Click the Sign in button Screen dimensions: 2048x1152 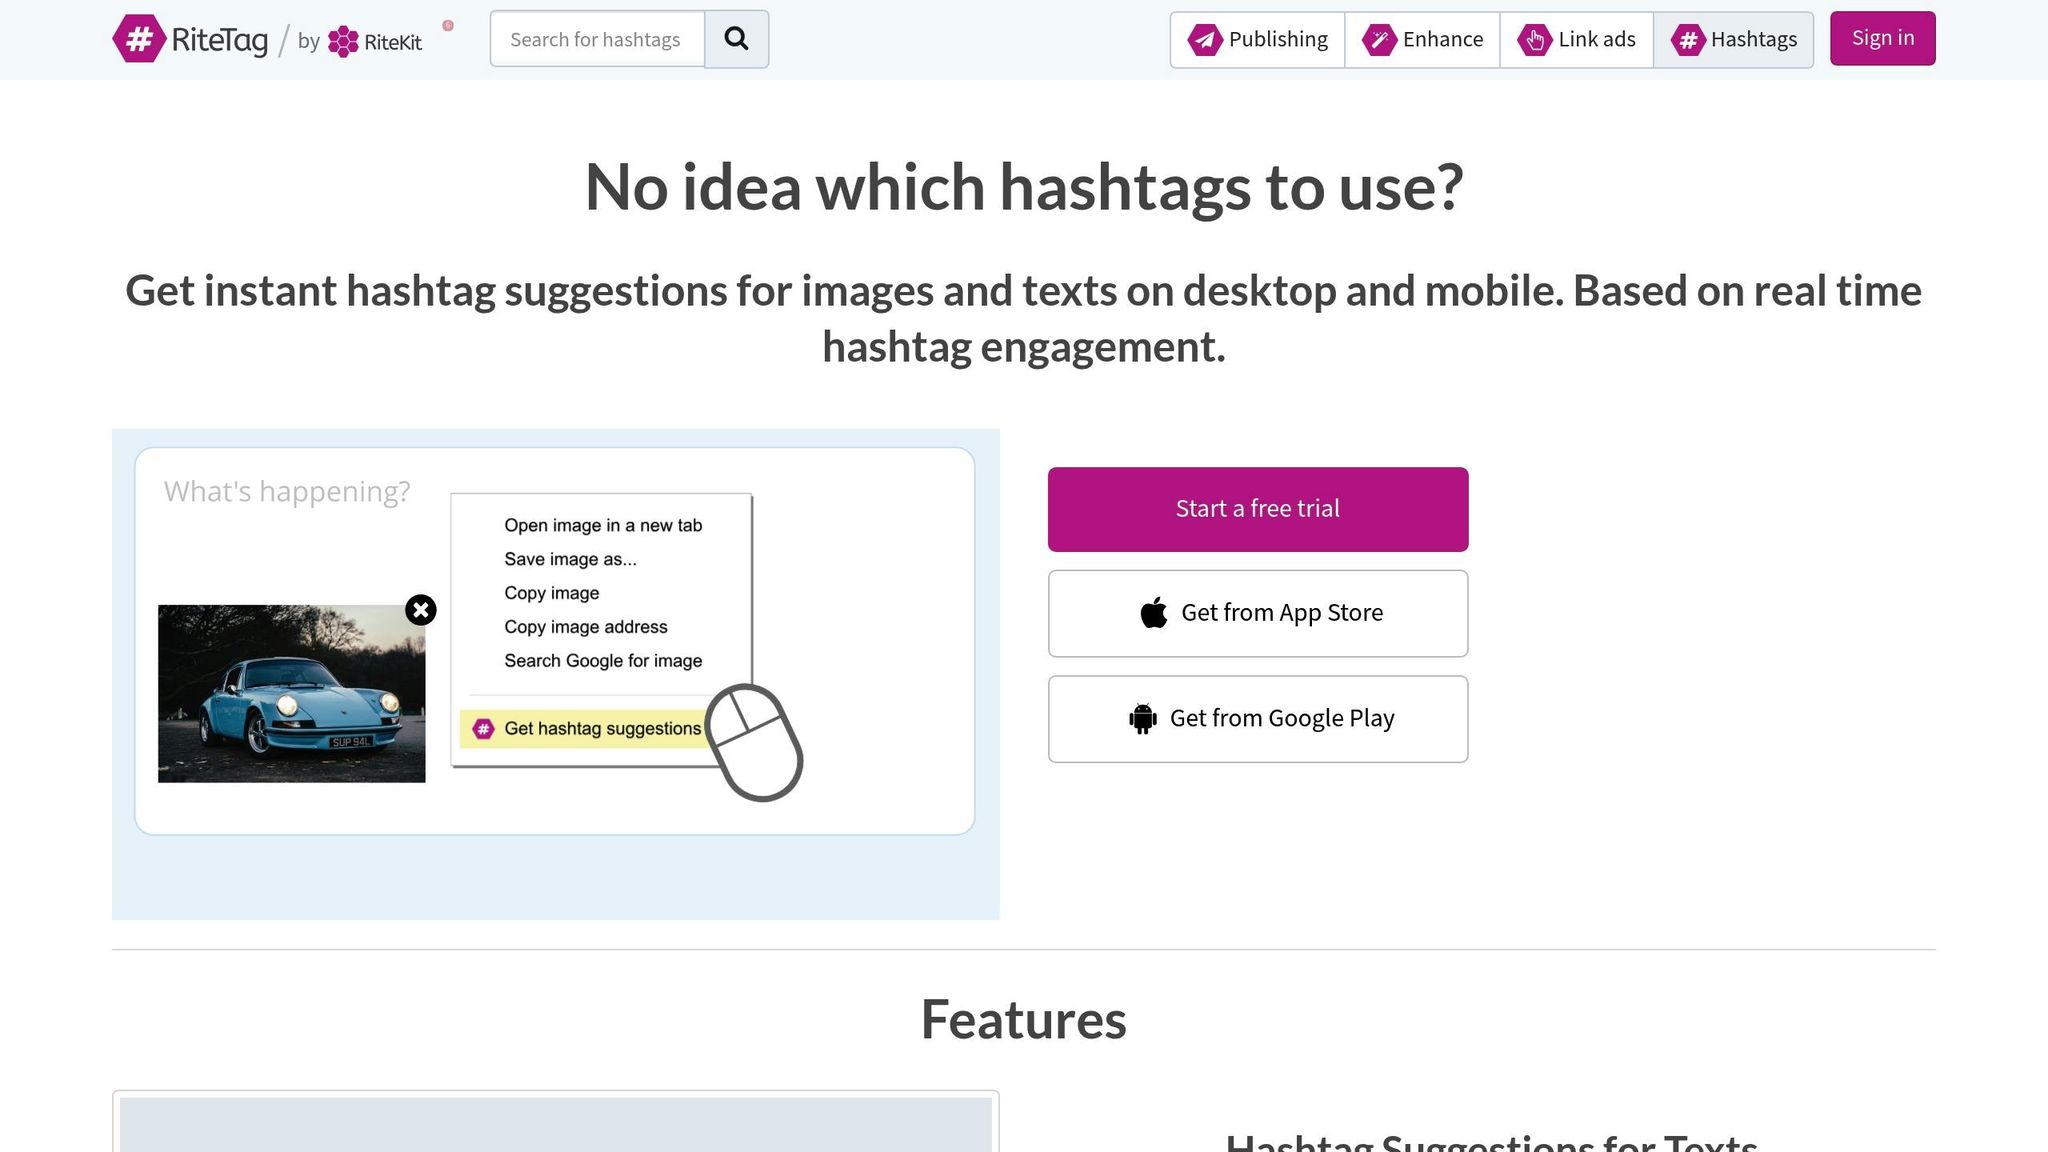1882,38
